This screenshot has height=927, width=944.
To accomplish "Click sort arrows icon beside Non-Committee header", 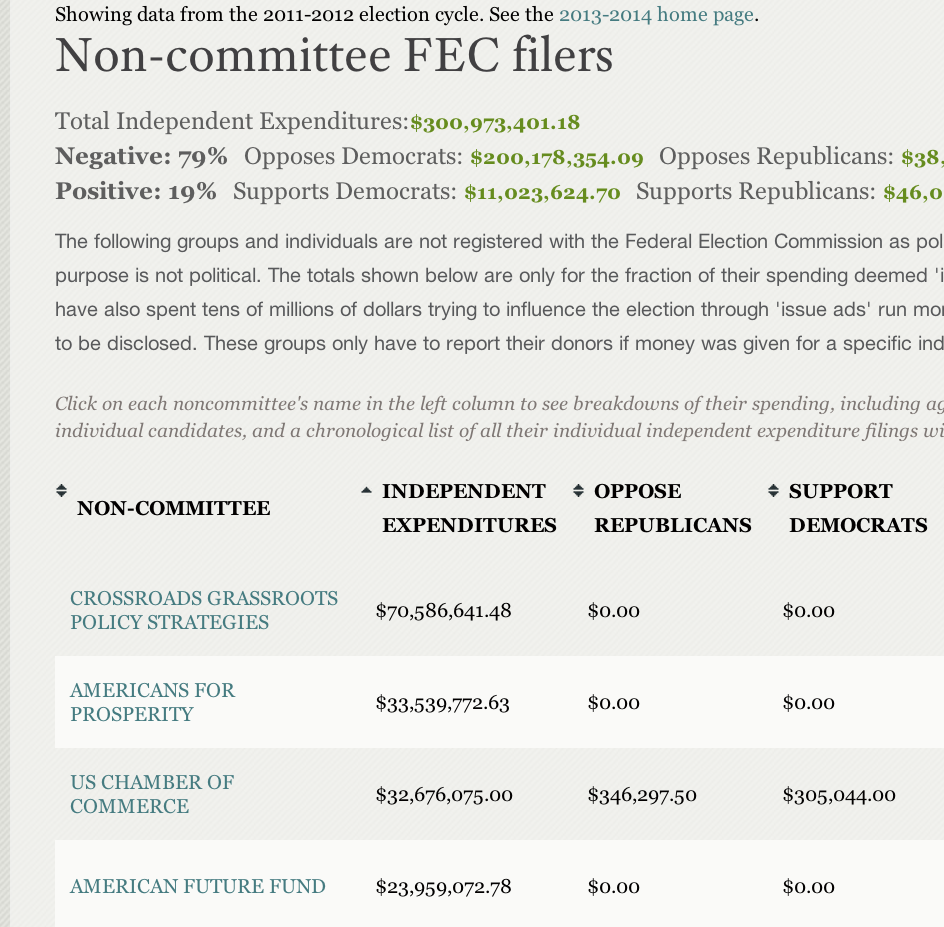I will (x=61, y=491).
